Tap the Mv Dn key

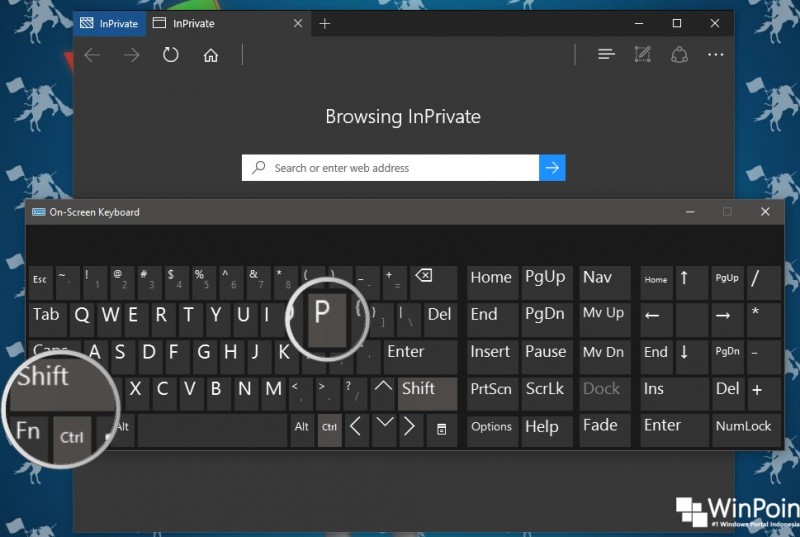(605, 356)
